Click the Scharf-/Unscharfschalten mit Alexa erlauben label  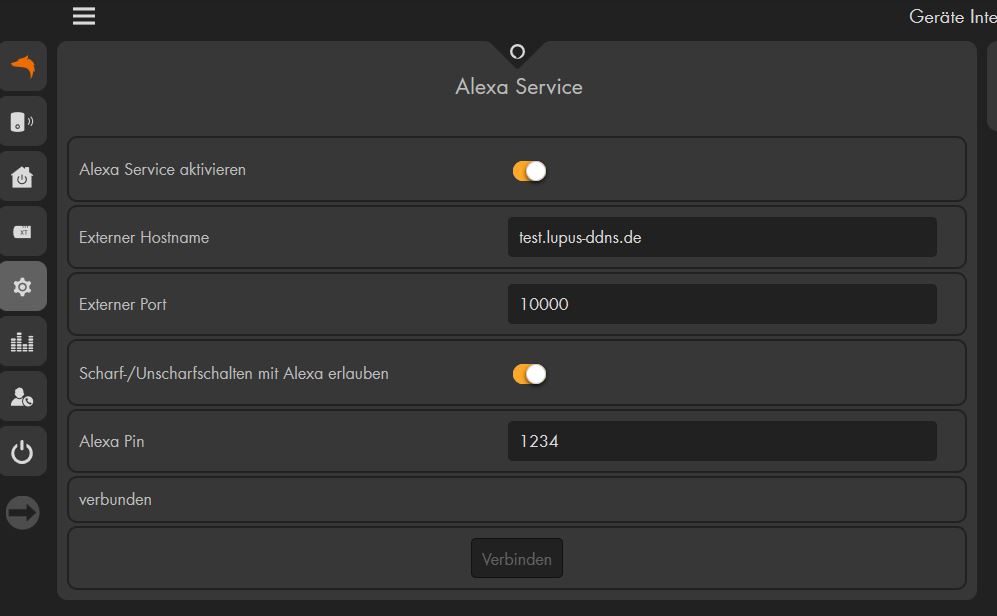233,373
